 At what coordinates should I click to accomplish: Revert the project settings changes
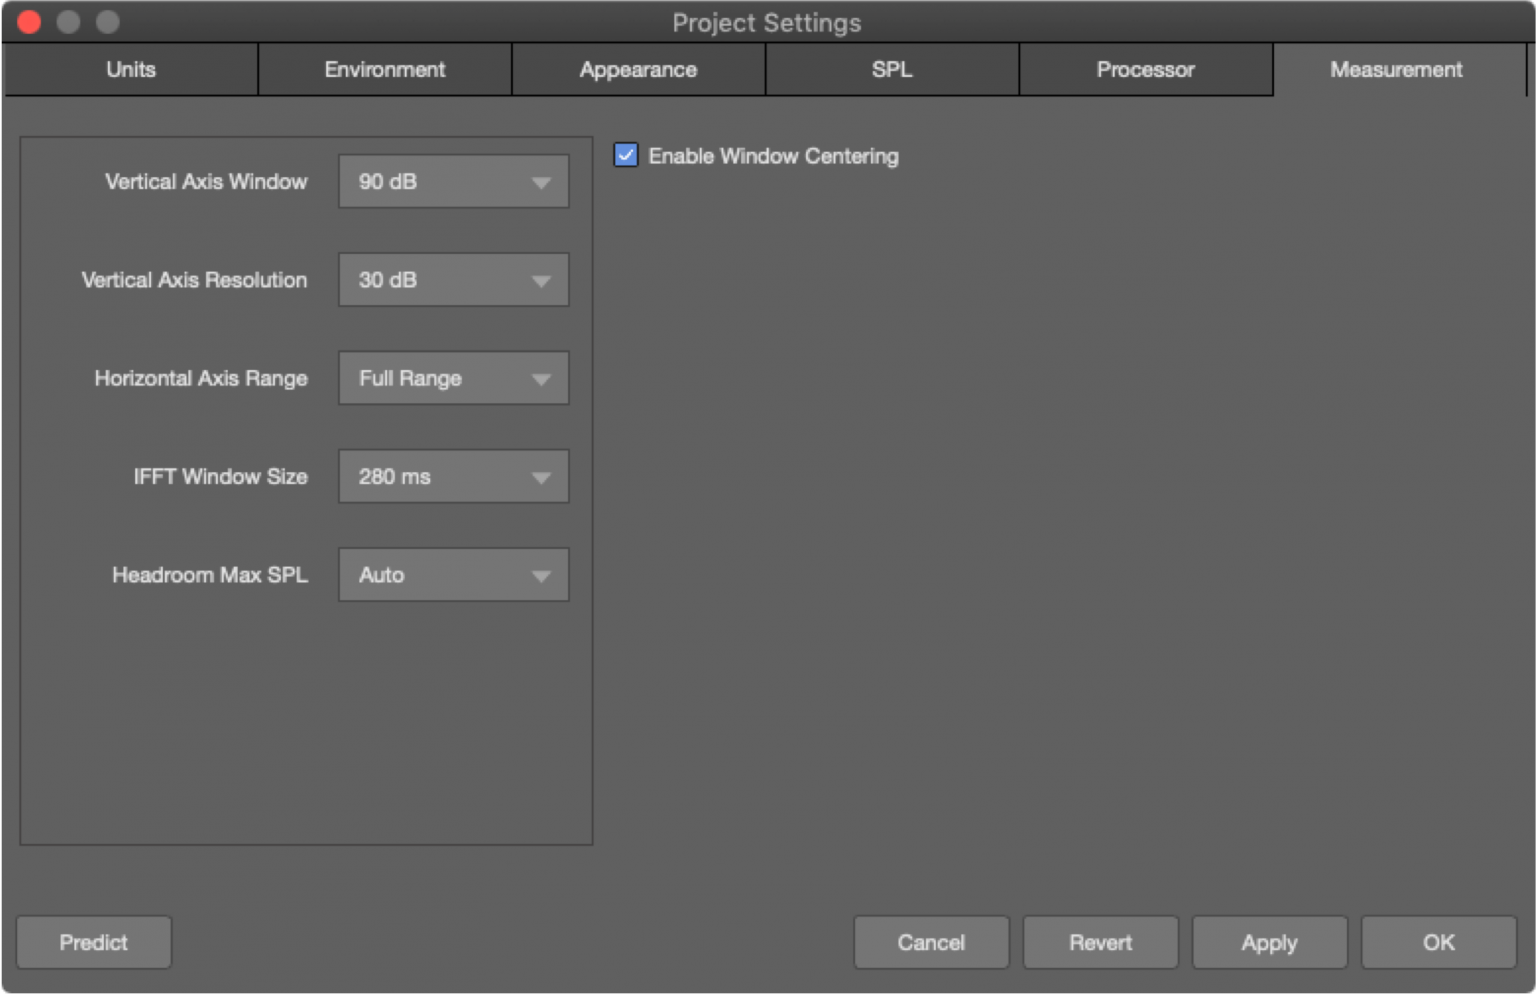tap(1100, 942)
